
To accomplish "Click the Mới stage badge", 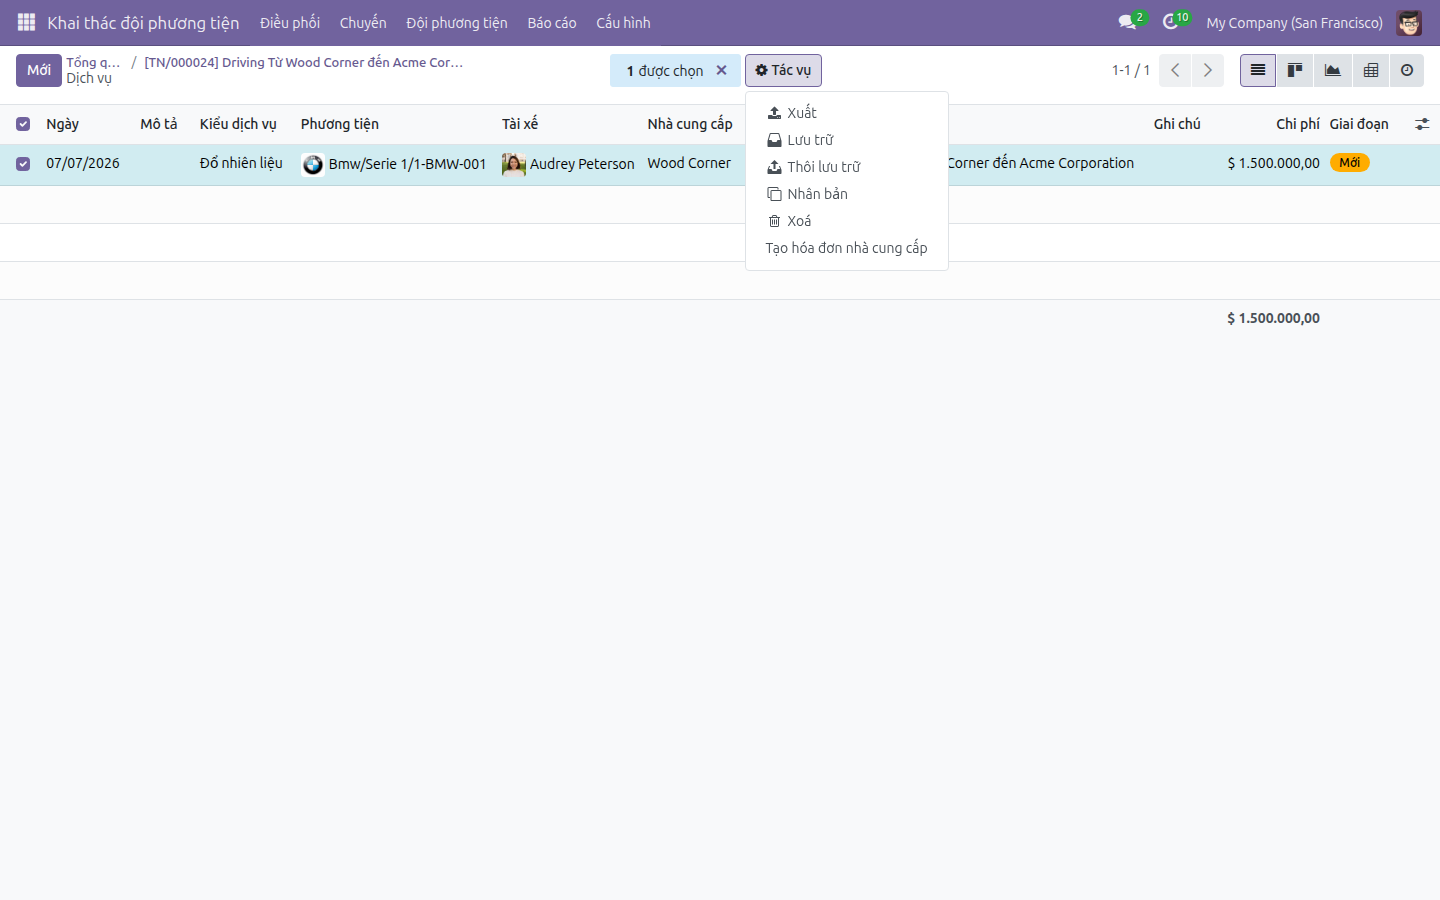I will point(1349,163).
